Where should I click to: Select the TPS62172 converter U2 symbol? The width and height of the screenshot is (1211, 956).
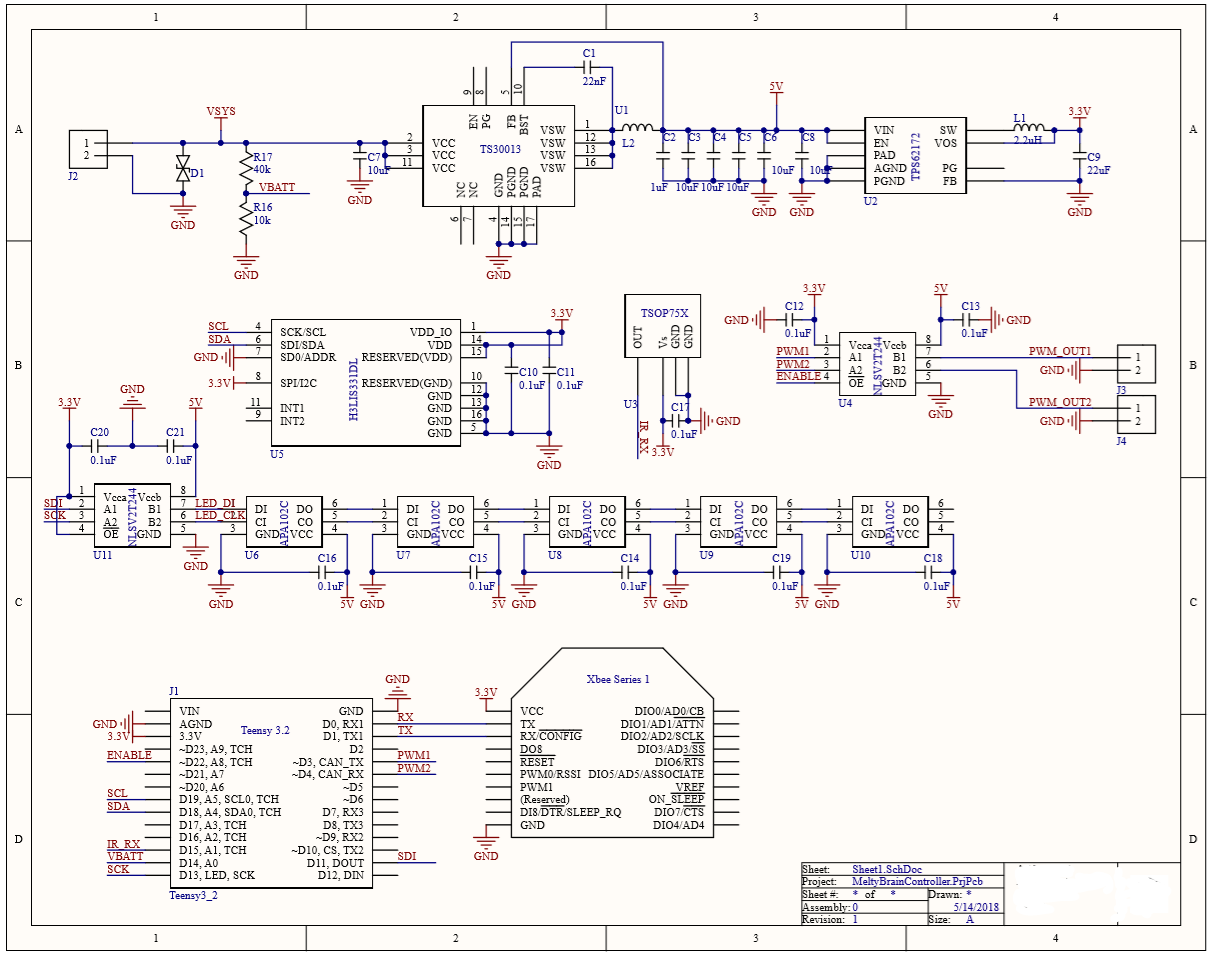[x=917, y=155]
